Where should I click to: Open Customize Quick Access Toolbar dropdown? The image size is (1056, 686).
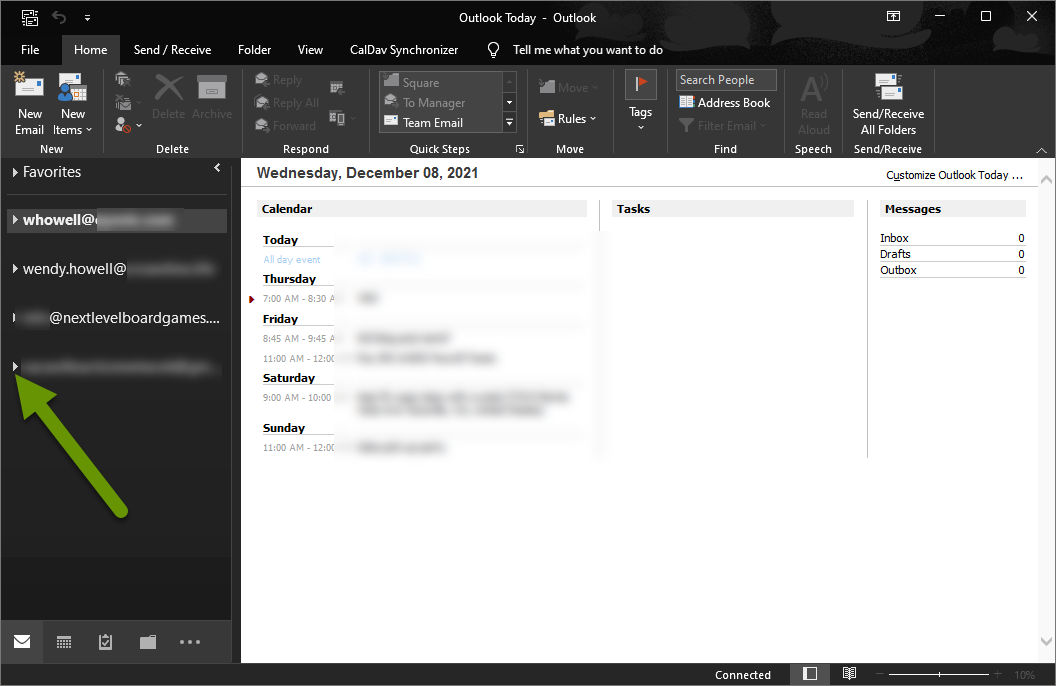88,18
